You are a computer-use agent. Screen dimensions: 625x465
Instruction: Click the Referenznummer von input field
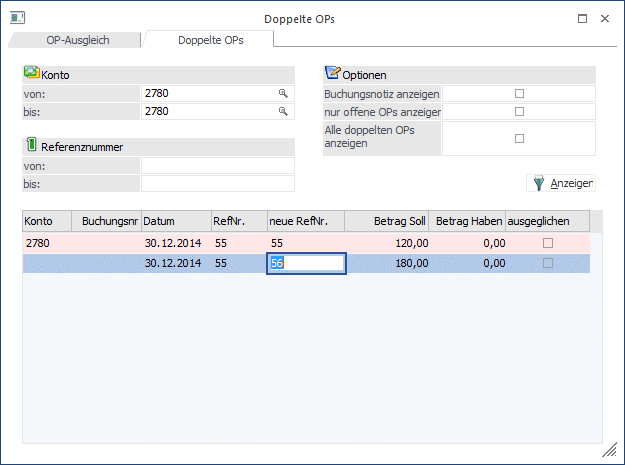[x=217, y=165]
